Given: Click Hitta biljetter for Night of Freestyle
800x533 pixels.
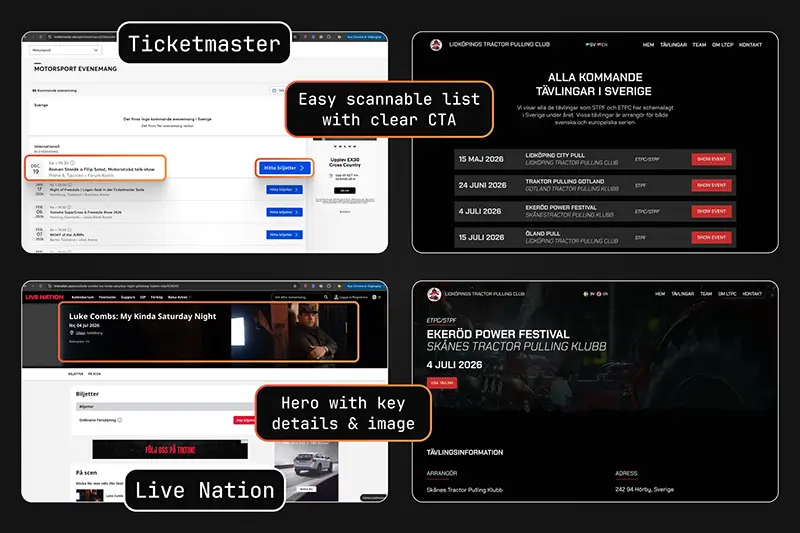Looking at the screenshot, I should click(284, 190).
